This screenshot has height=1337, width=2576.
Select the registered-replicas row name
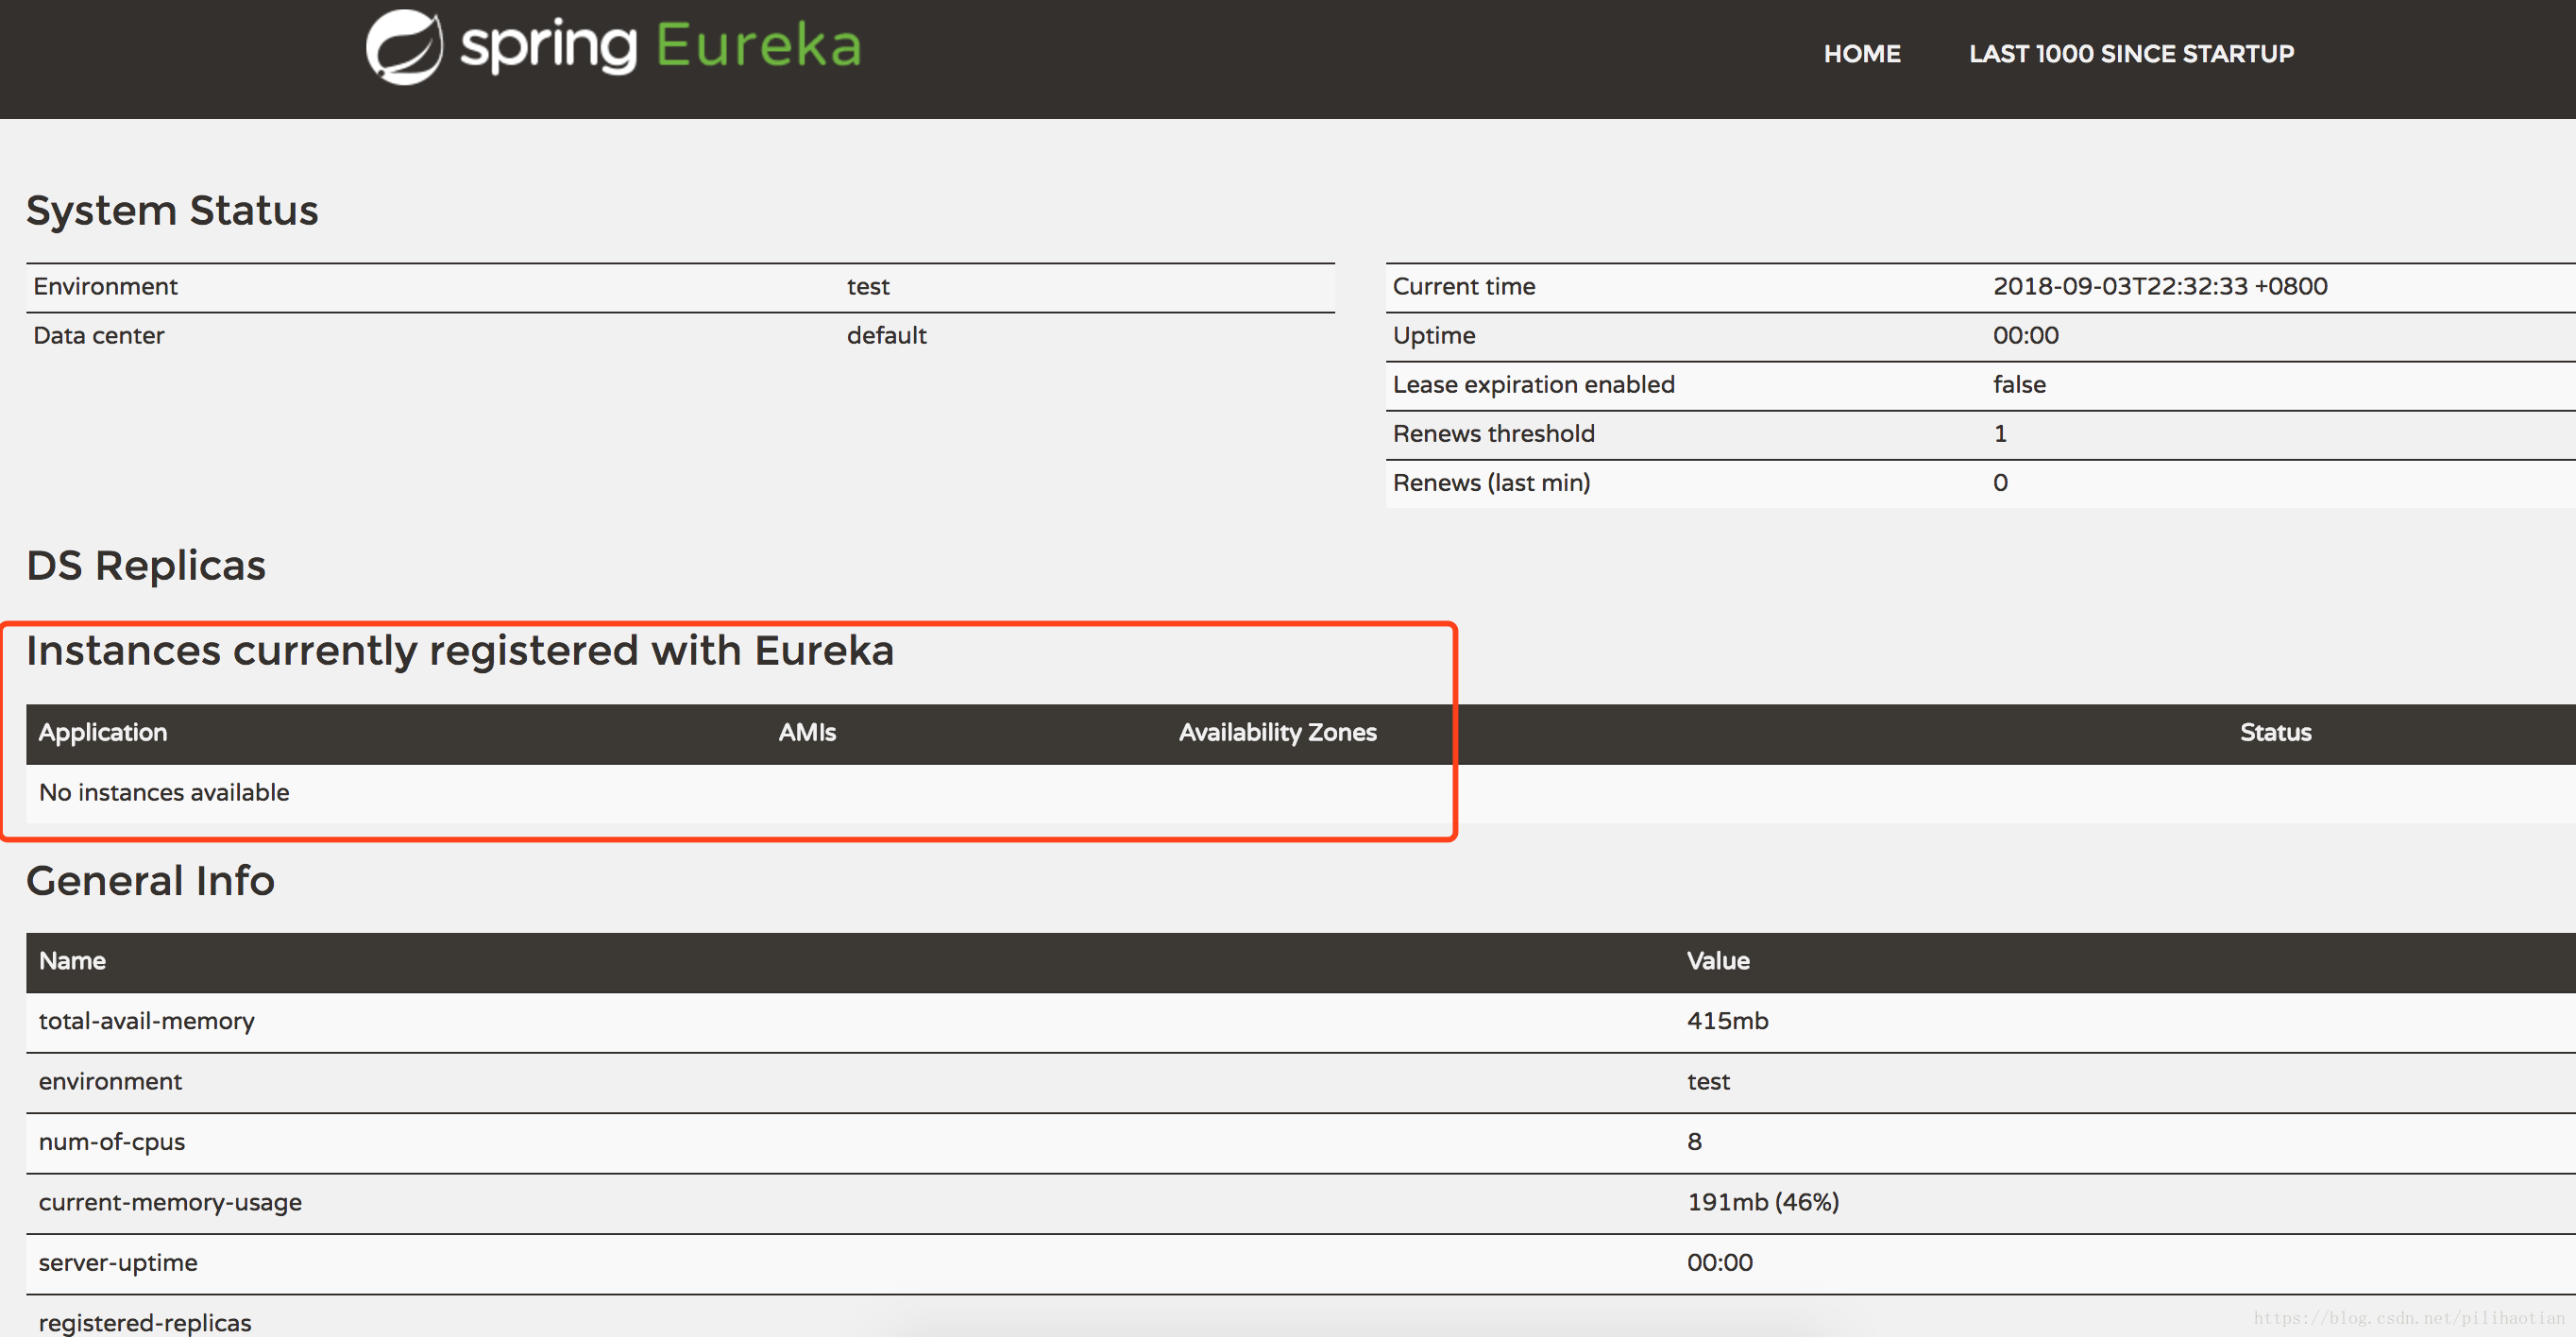145,1322
